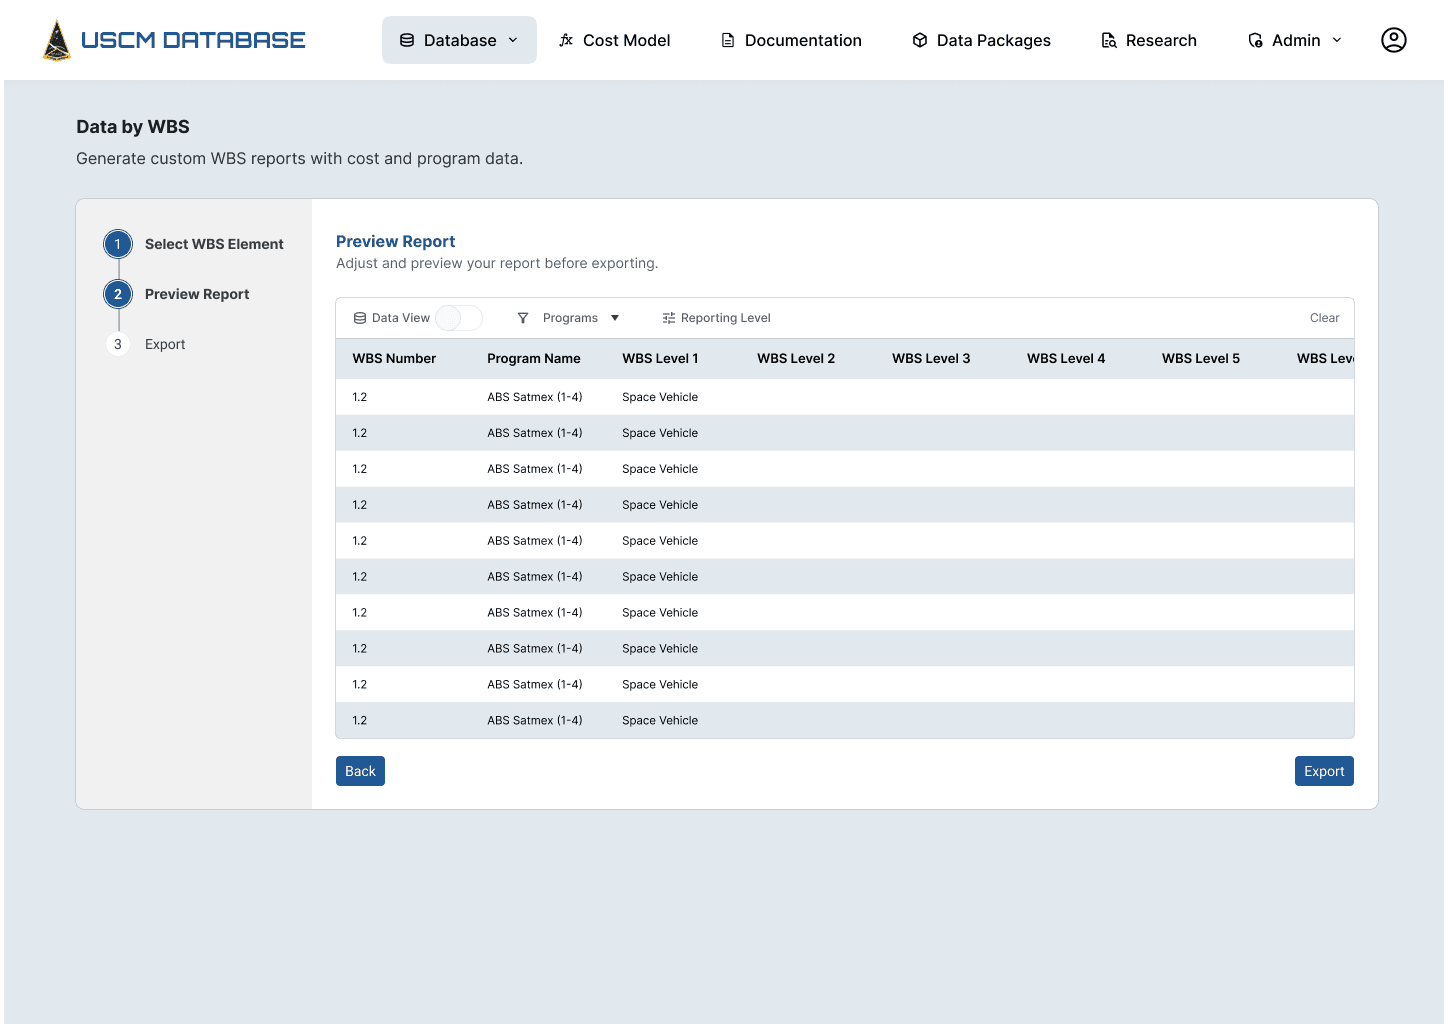Clear the report filters
This screenshot has width=1448, height=1024.
[1324, 318]
